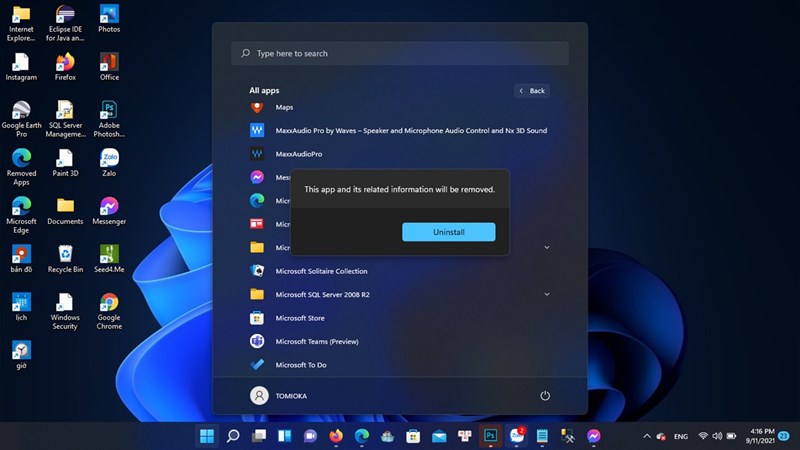The width and height of the screenshot is (800, 450).
Task: Open Microsoft To Do app
Action: pyautogui.click(x=300, y=365)
